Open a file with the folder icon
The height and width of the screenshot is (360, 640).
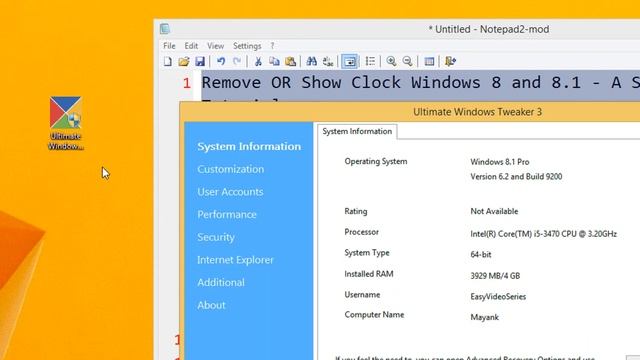184,62
